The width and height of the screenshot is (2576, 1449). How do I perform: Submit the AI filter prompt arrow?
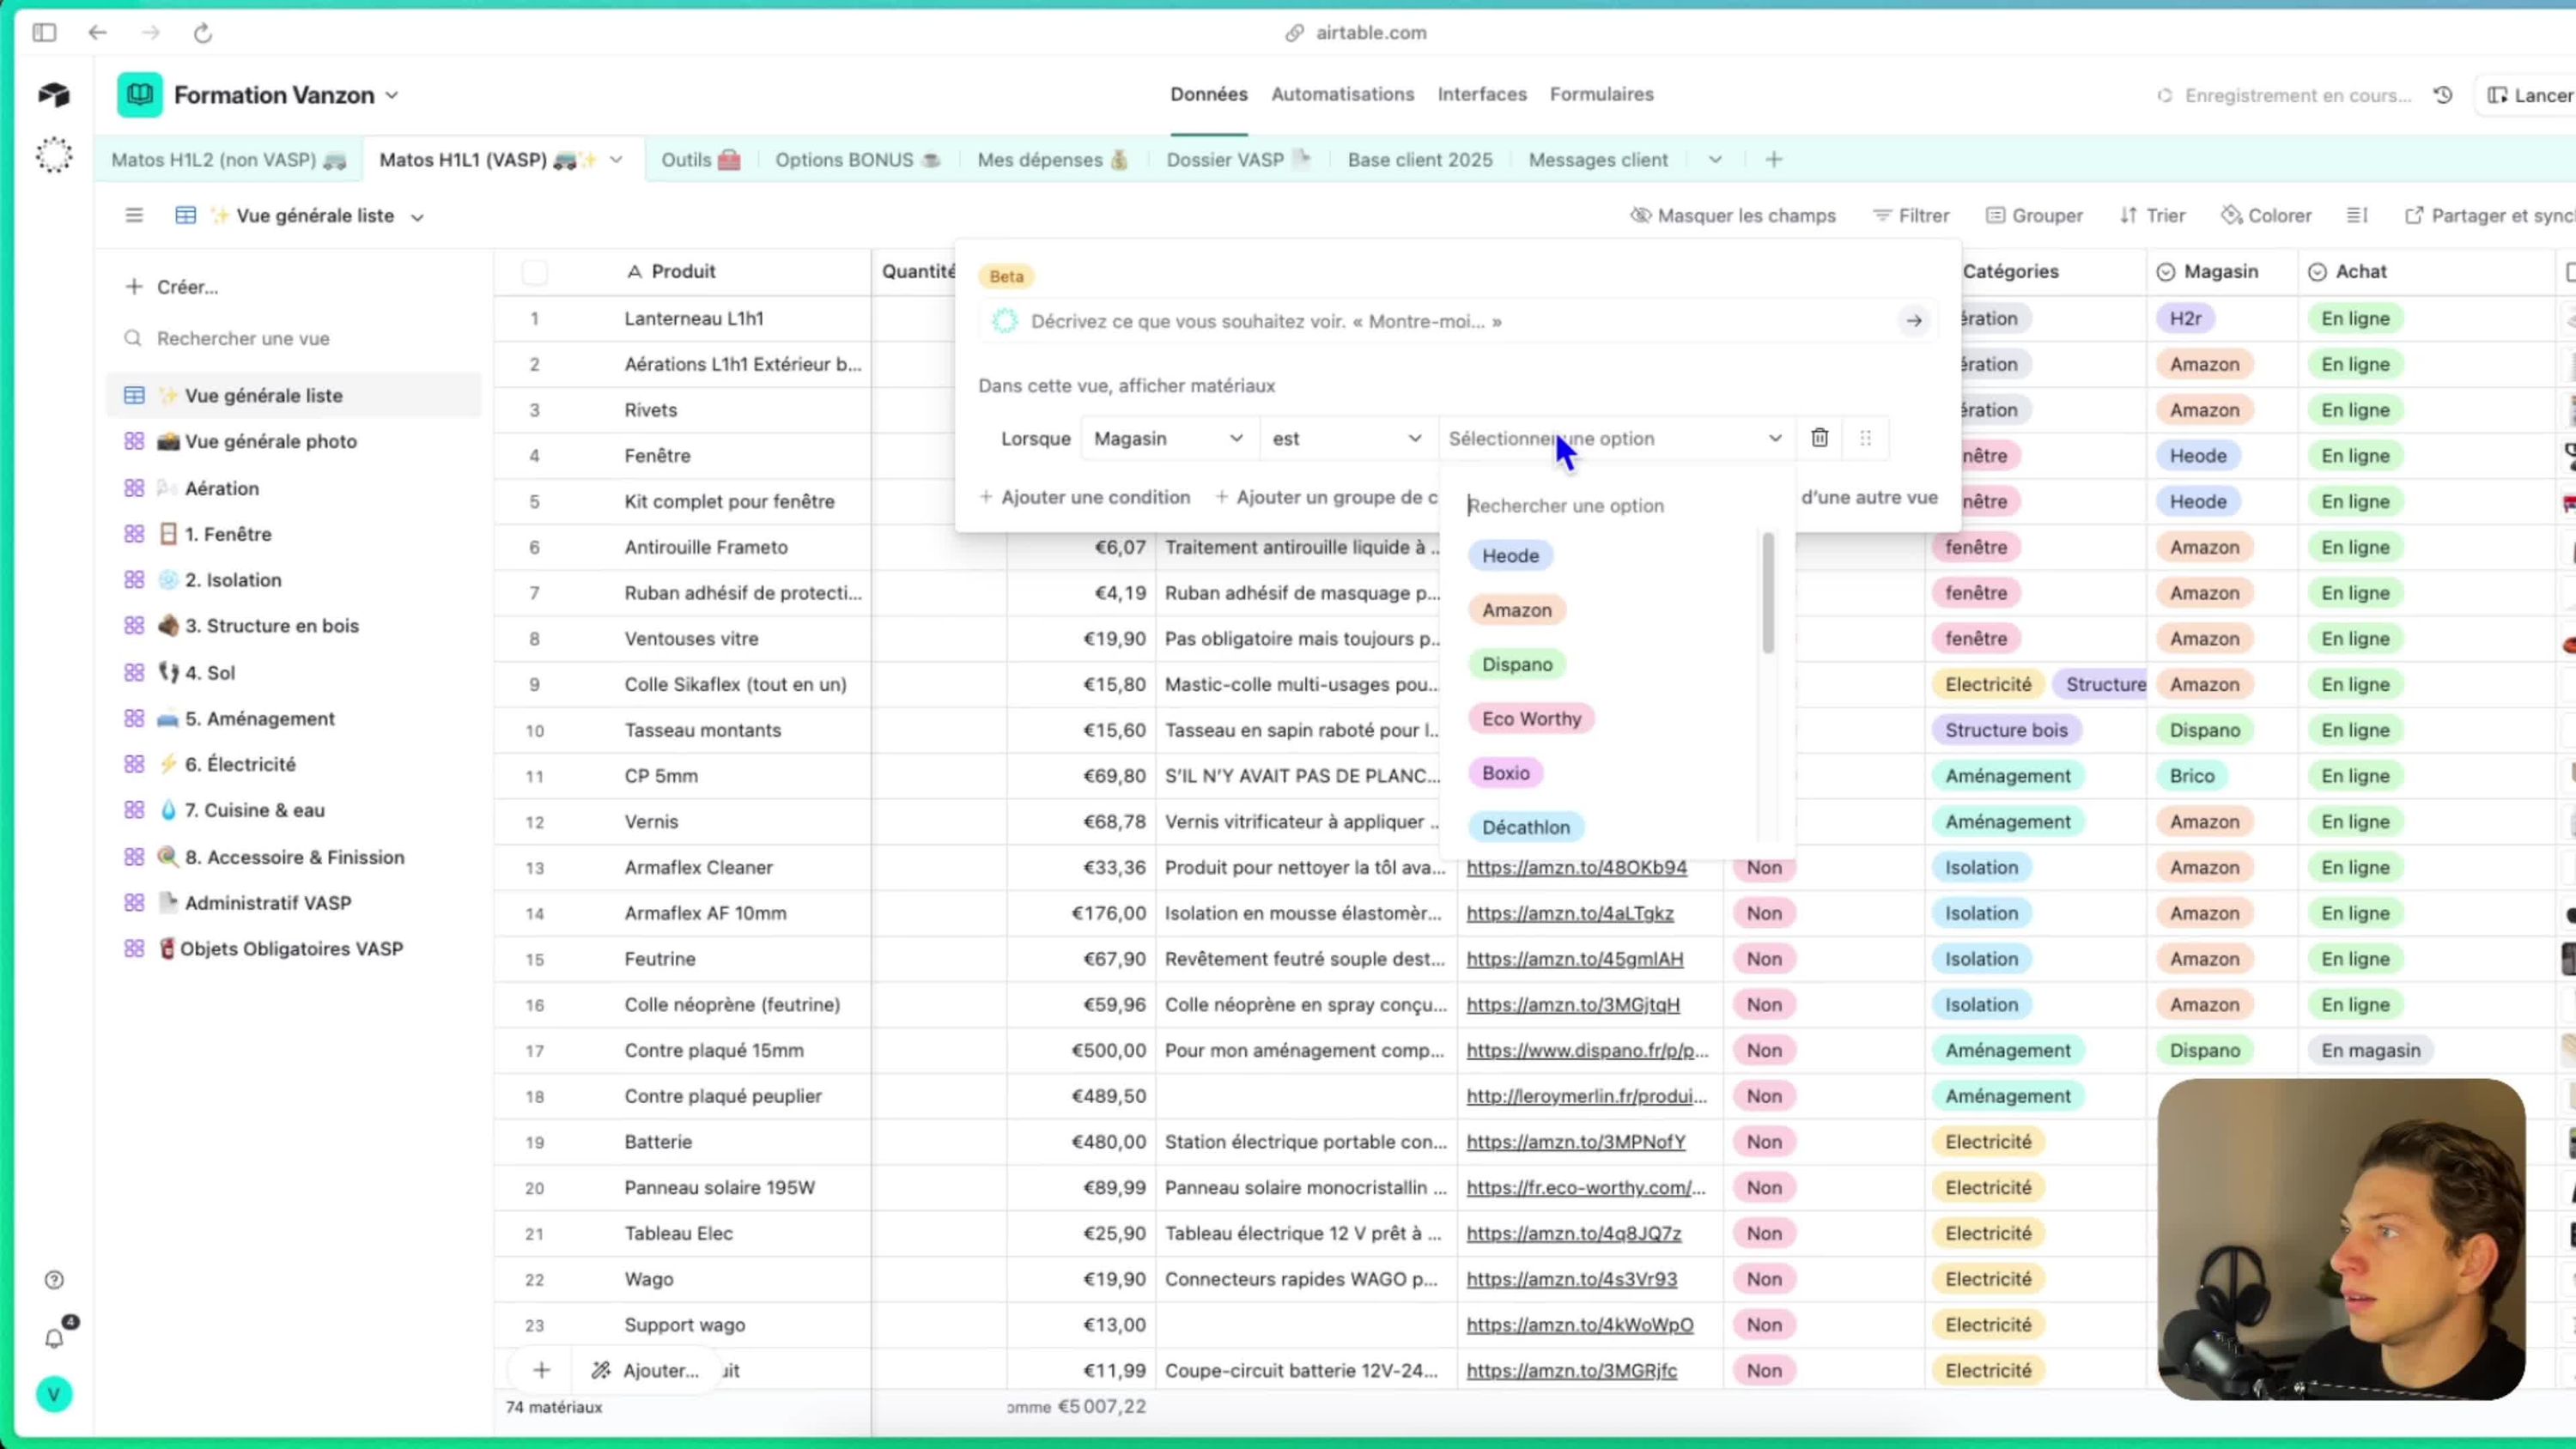(1913, 321)
